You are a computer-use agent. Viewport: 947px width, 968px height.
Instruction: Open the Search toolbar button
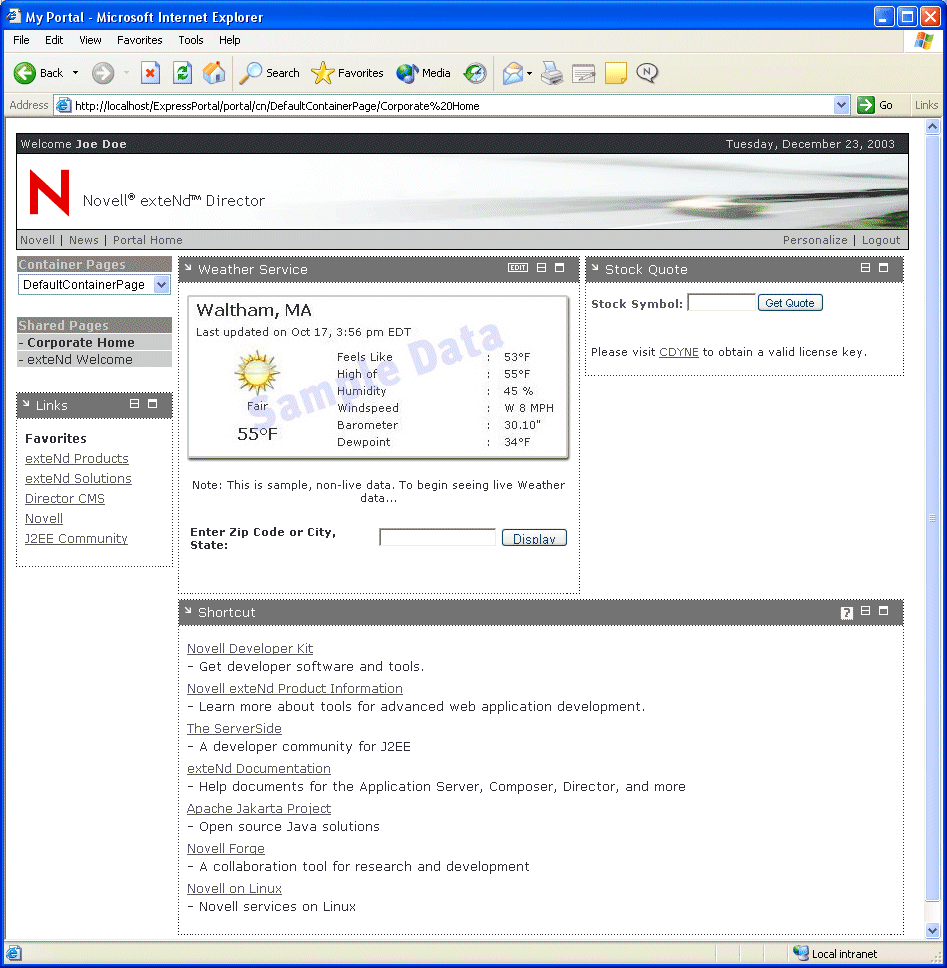269,73
